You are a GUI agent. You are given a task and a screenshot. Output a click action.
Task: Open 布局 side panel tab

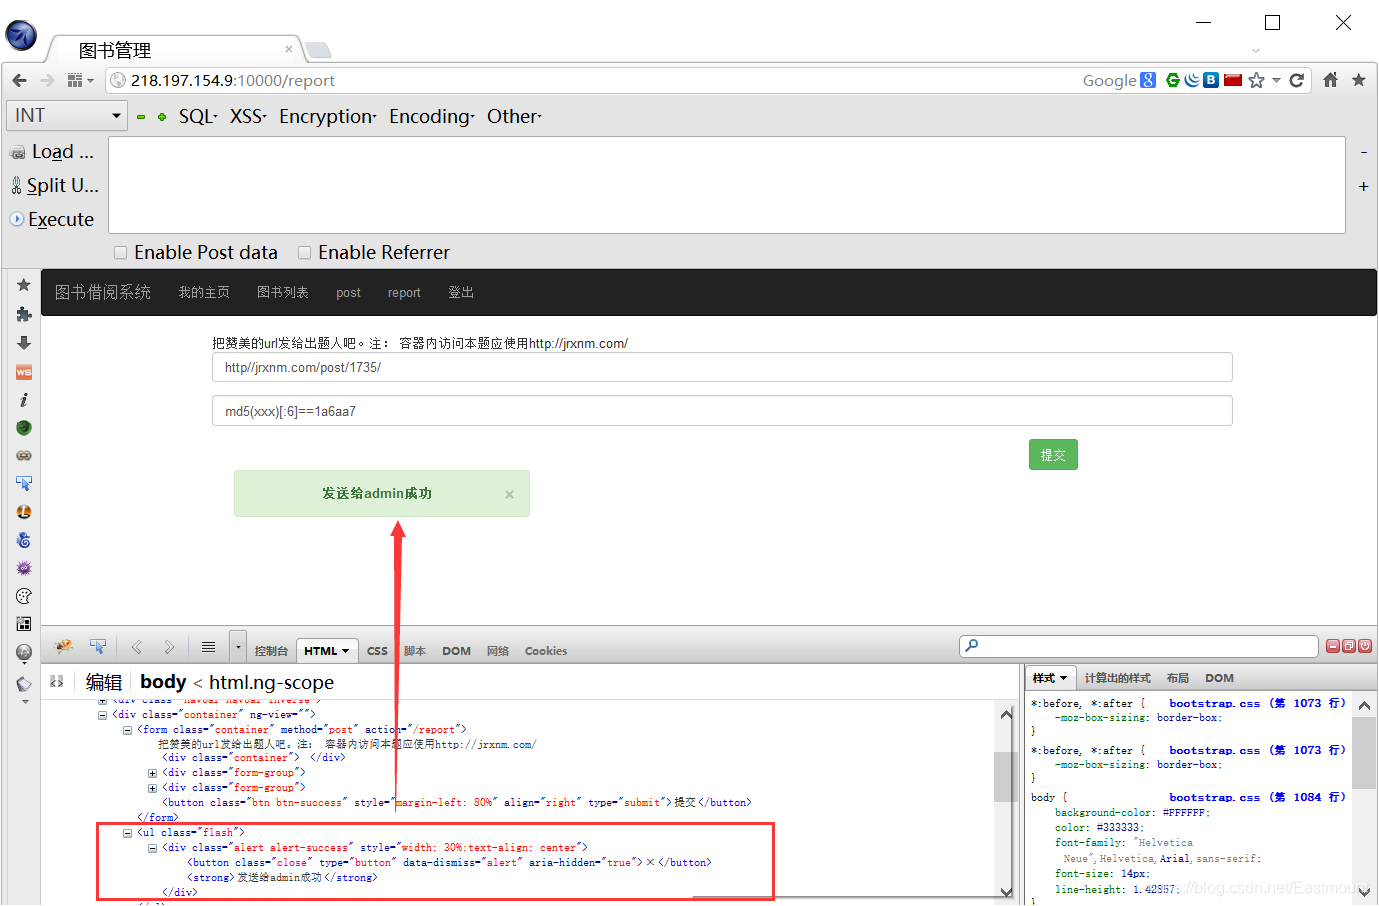click(1178, 678)
